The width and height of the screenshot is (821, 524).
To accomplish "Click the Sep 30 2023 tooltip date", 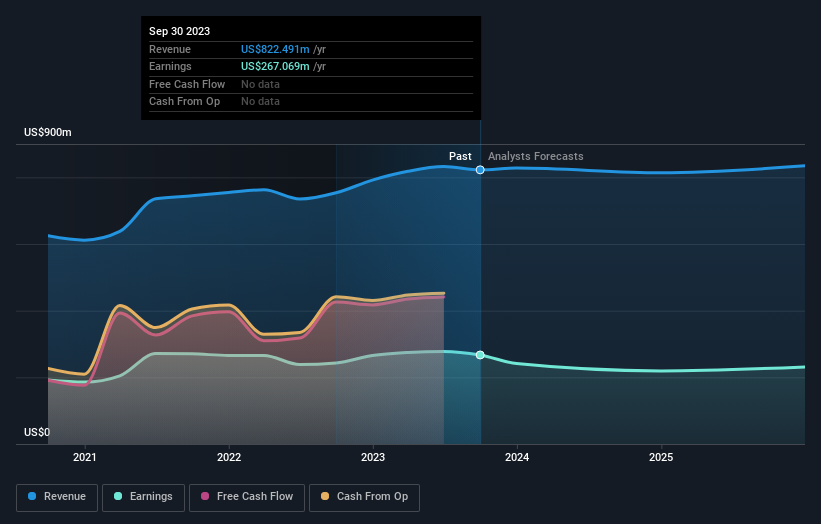I will (180, 31).
